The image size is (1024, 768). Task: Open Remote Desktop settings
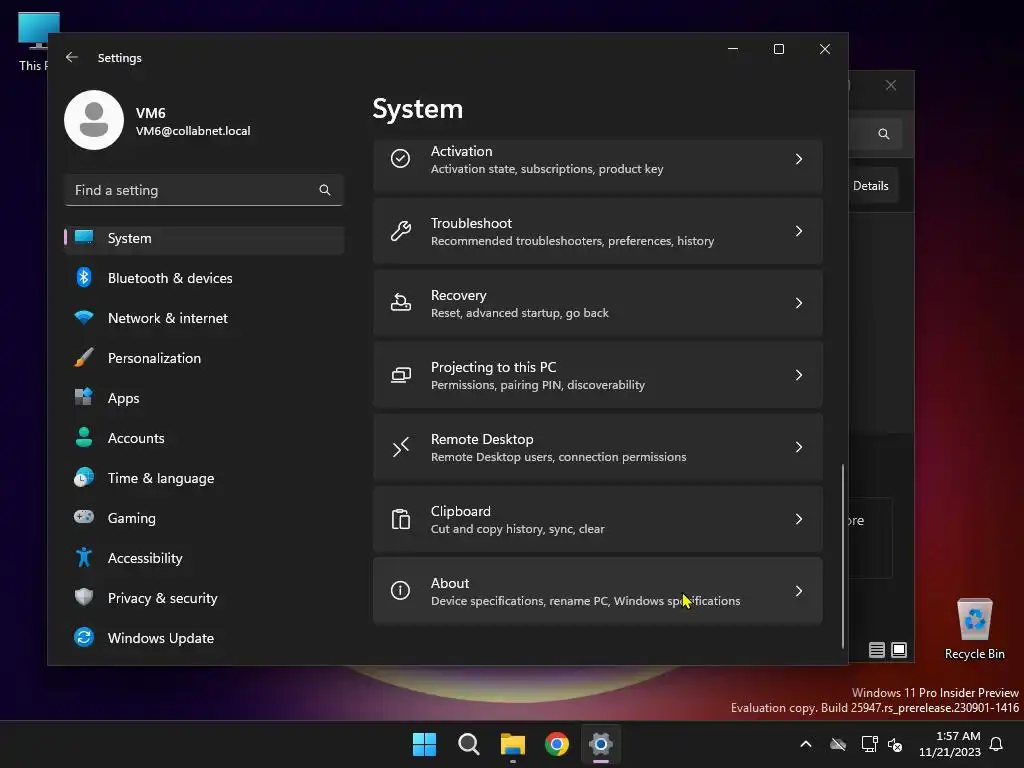598,447
